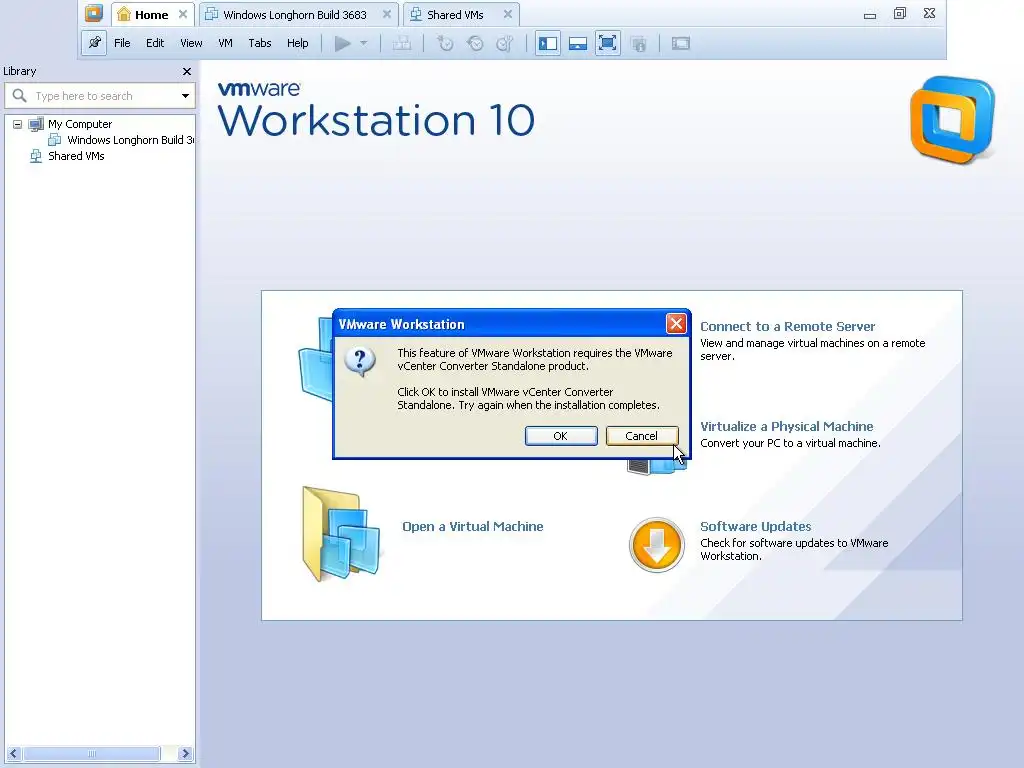The width and height of the screenshot is (1024, 768).
Task: Open the Edit menu
Action: tap(155, 43)
